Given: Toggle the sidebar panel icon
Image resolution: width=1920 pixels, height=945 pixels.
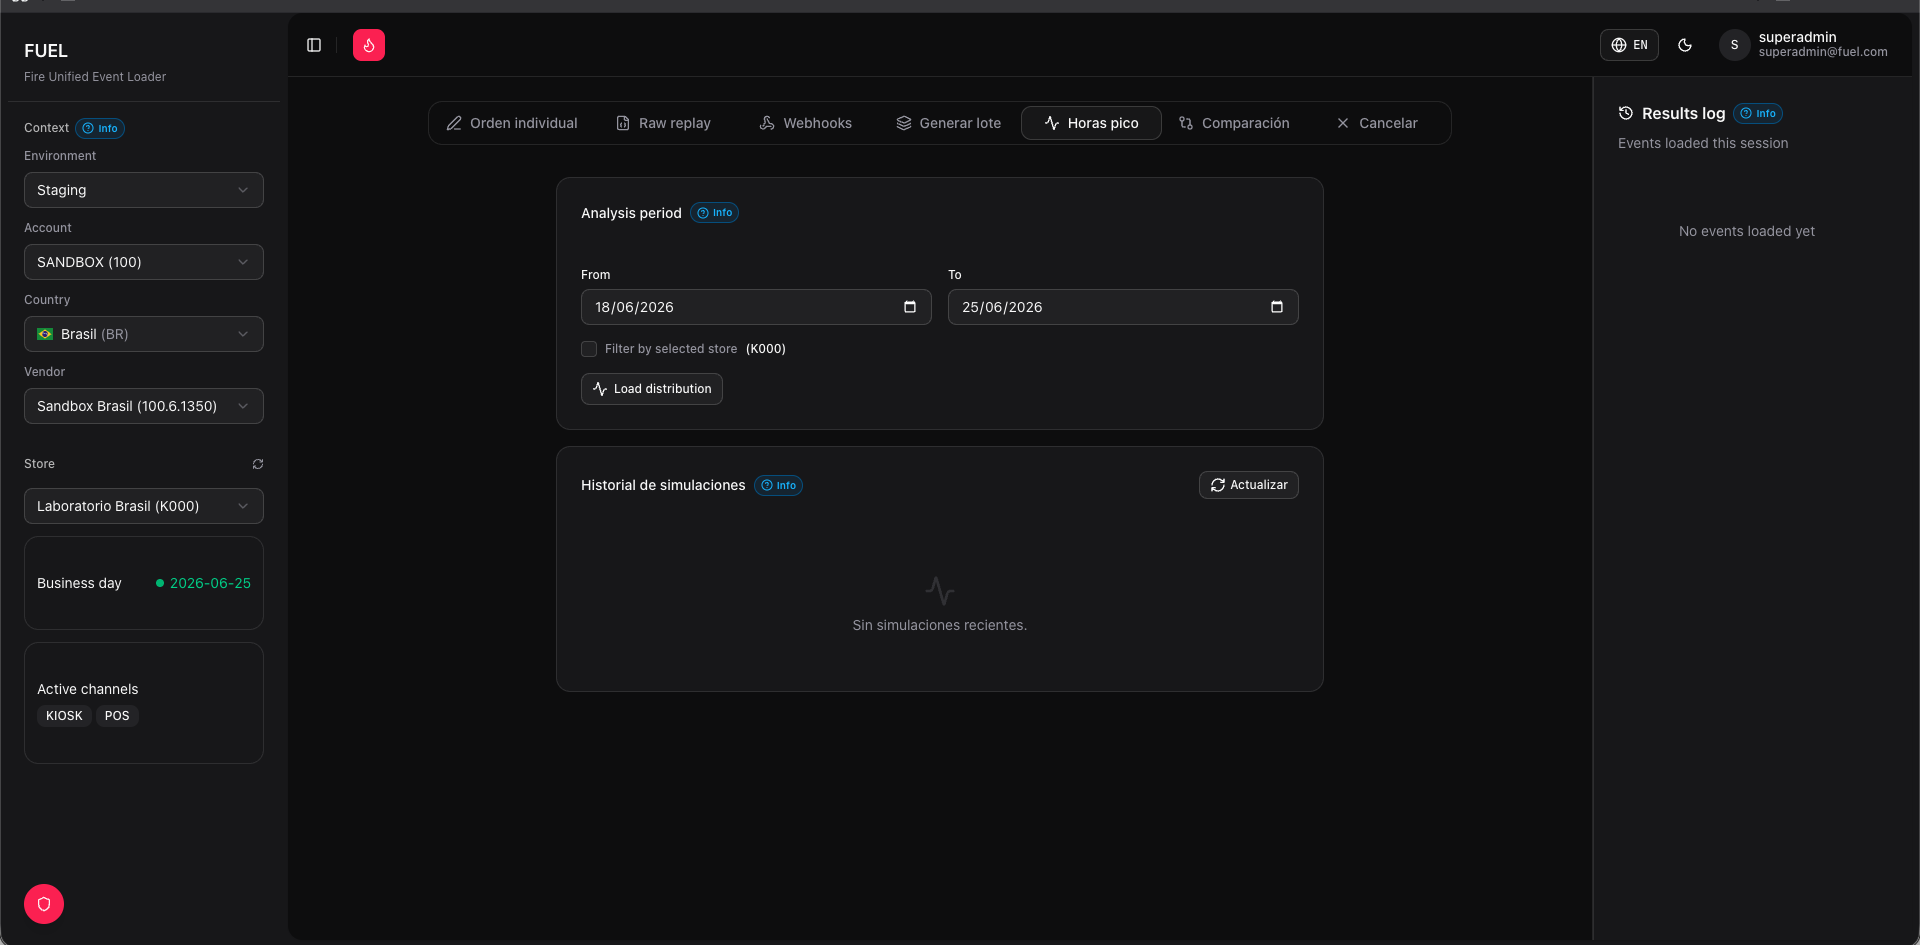Looking at the screenshot, I should pos(314,45).
